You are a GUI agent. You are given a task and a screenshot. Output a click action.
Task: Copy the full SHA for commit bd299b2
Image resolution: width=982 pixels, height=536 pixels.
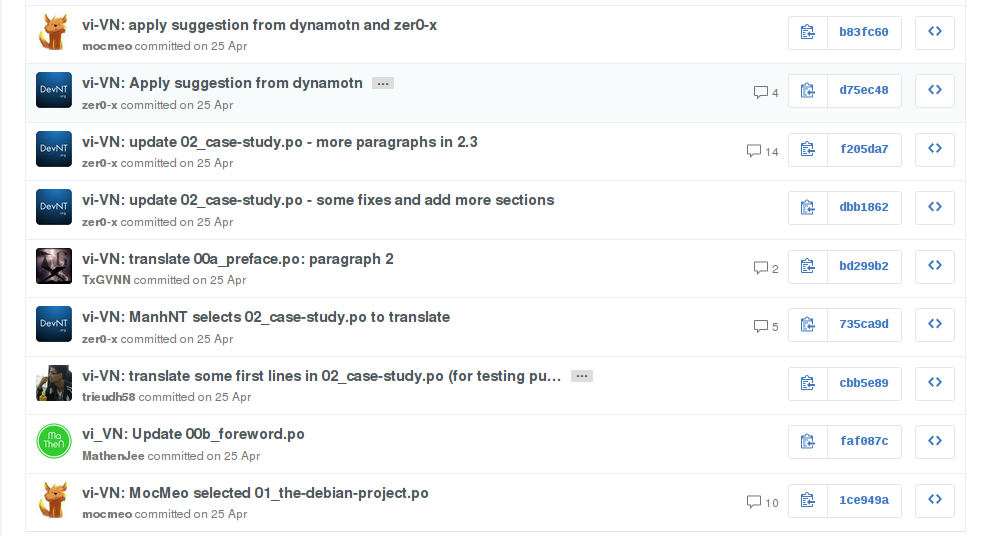tap(808, 267)
